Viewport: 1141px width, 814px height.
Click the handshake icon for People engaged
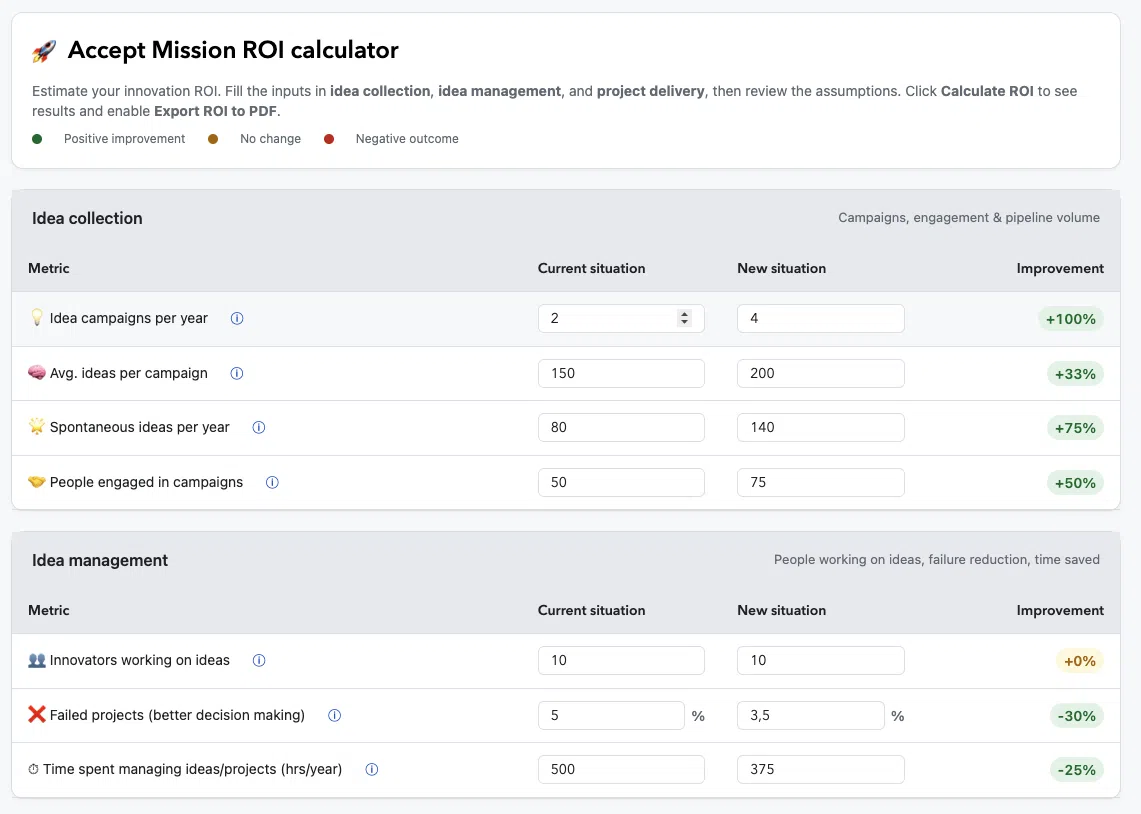pos(36,482)
